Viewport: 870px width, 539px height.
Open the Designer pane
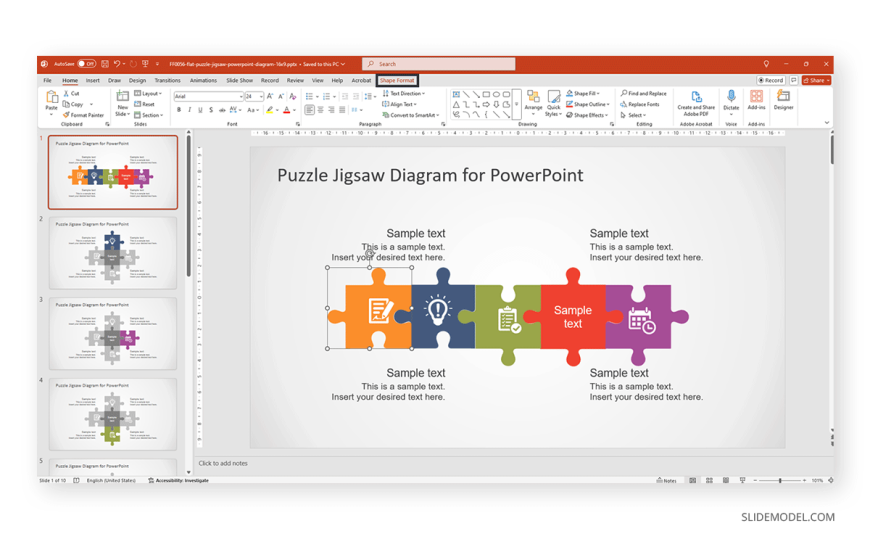783,100
